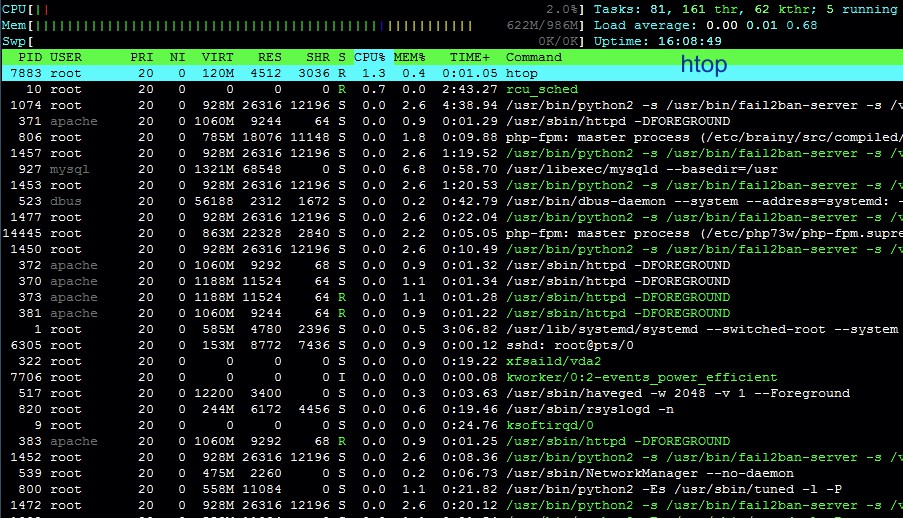This screenshot has width=903, height=518.
Task: Click the TIME+ column header
Action: click(x=470, y=57)
